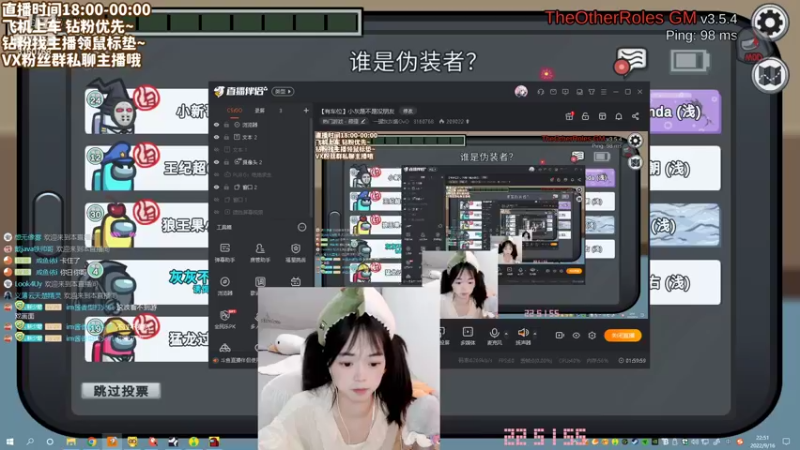Toggle visibility eye of 文本 2 source
The image size is (800, 450).
pyautogui.click(x=216, y=137)
